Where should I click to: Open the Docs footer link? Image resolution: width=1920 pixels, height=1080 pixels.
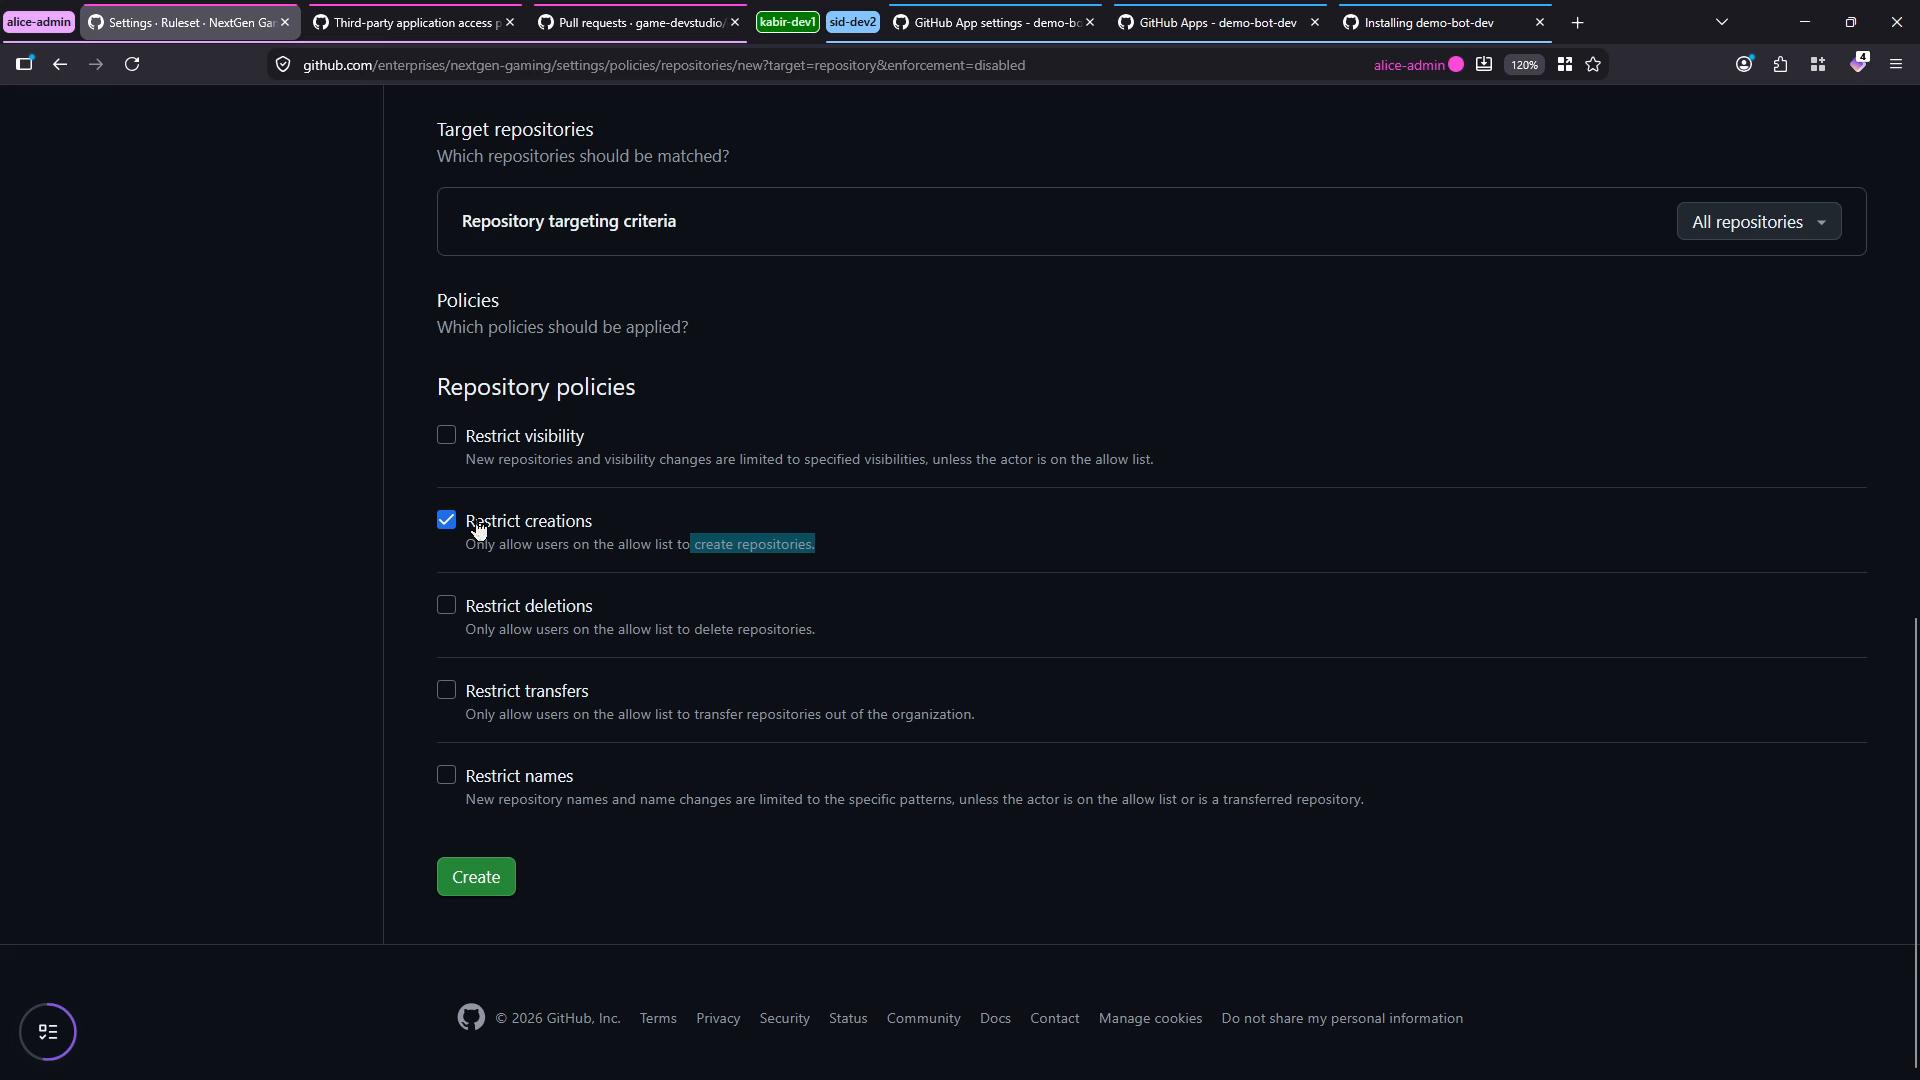click(995, 1018)
